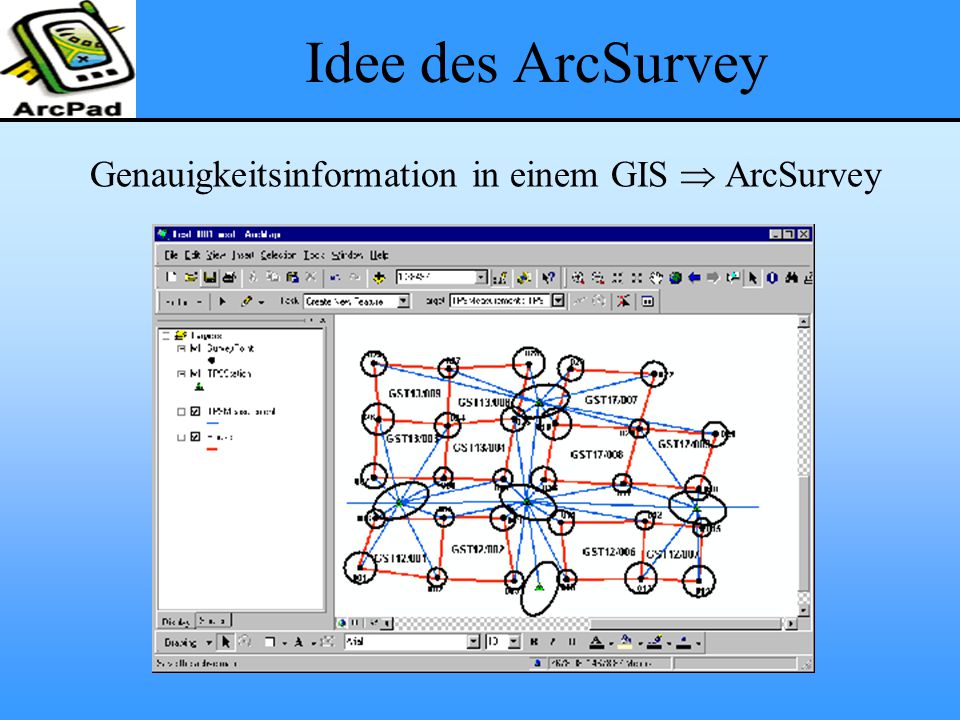960x720 pixels.
Task: Select the Drawing toolbar arrow pointer
Action: (x=226, y=642)
